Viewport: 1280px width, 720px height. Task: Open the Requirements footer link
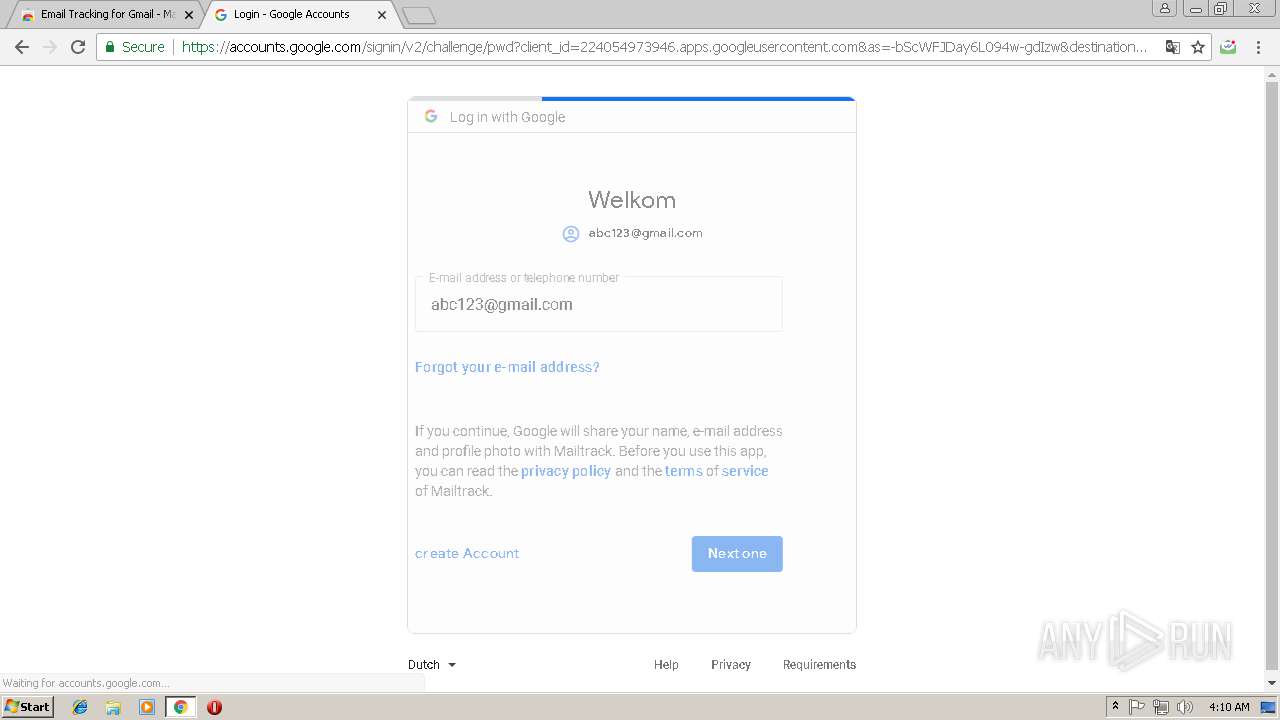[819, 664]
